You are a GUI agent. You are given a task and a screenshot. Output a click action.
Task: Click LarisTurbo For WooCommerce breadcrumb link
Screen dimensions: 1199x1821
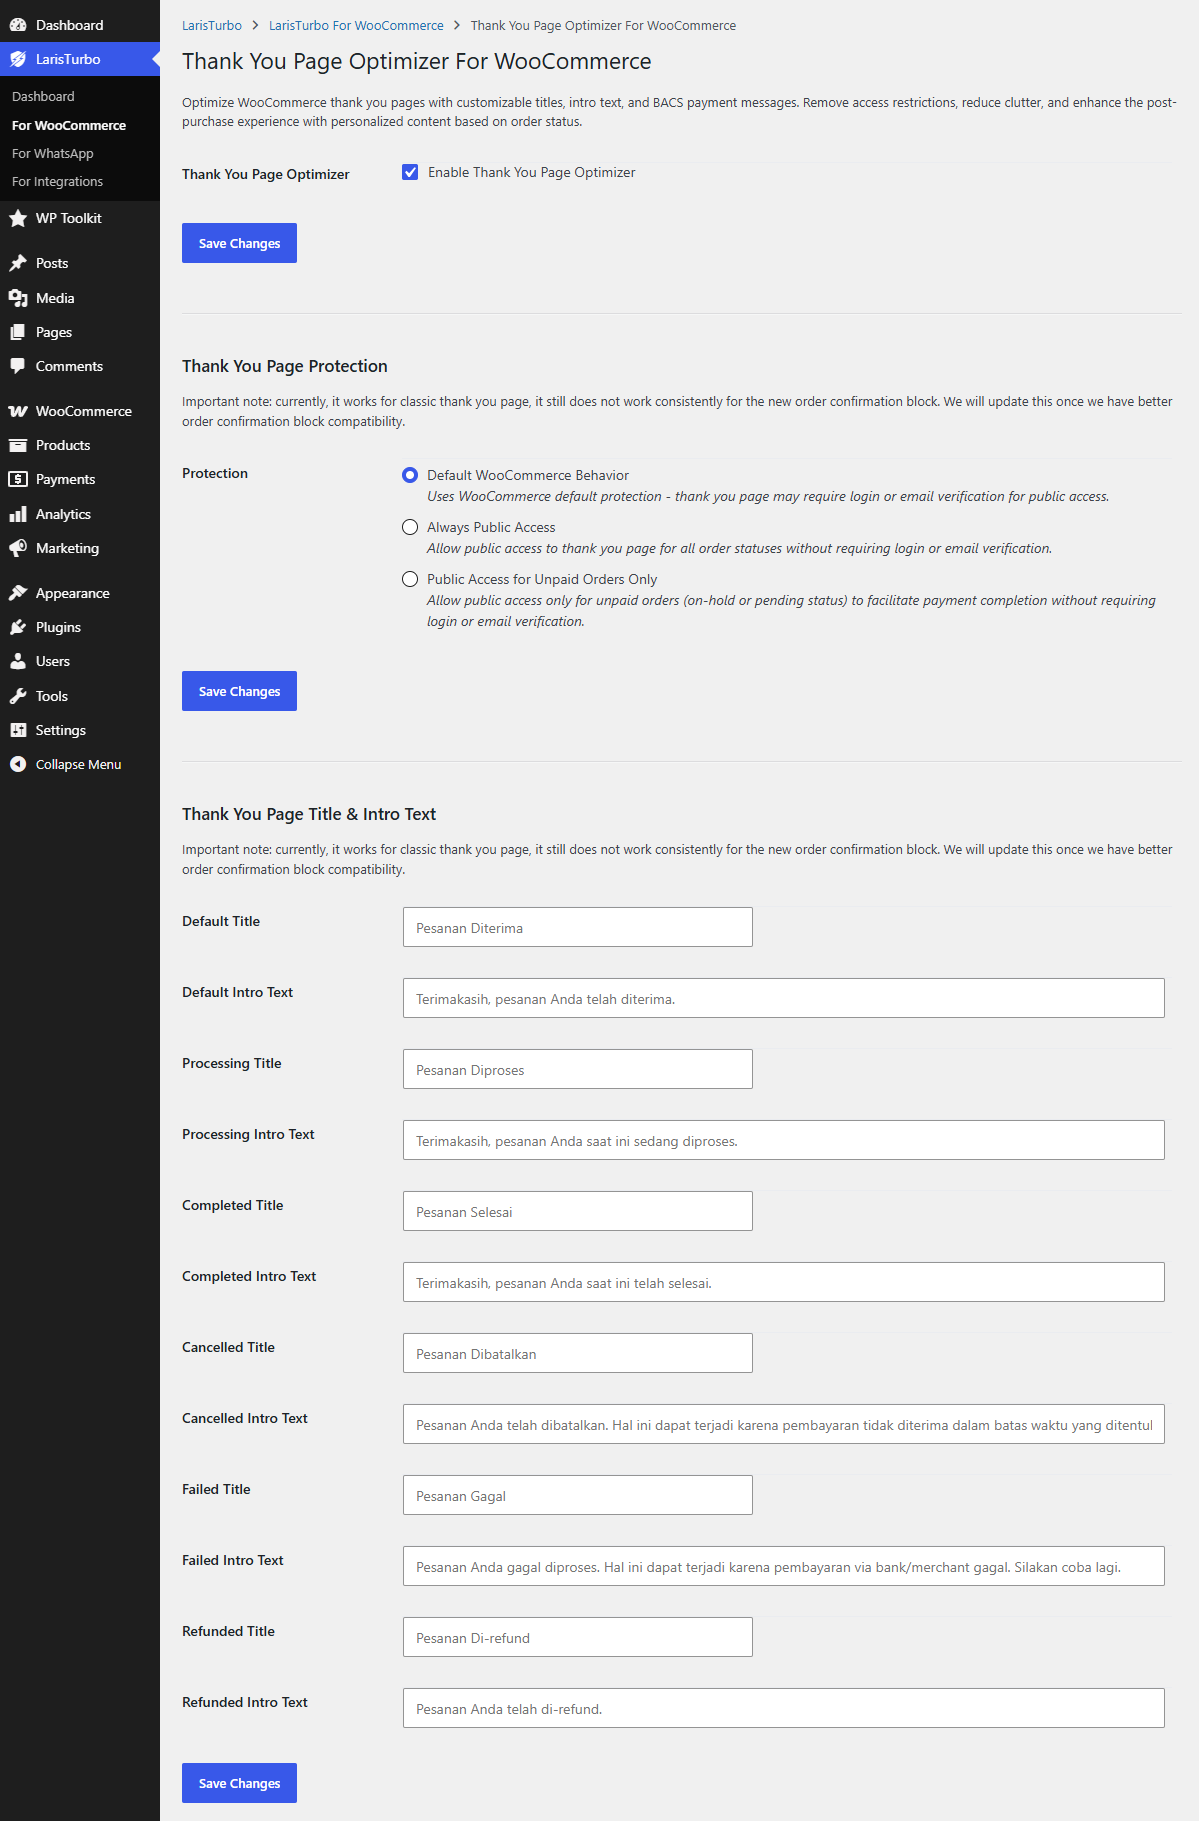(x=356, y=25)
